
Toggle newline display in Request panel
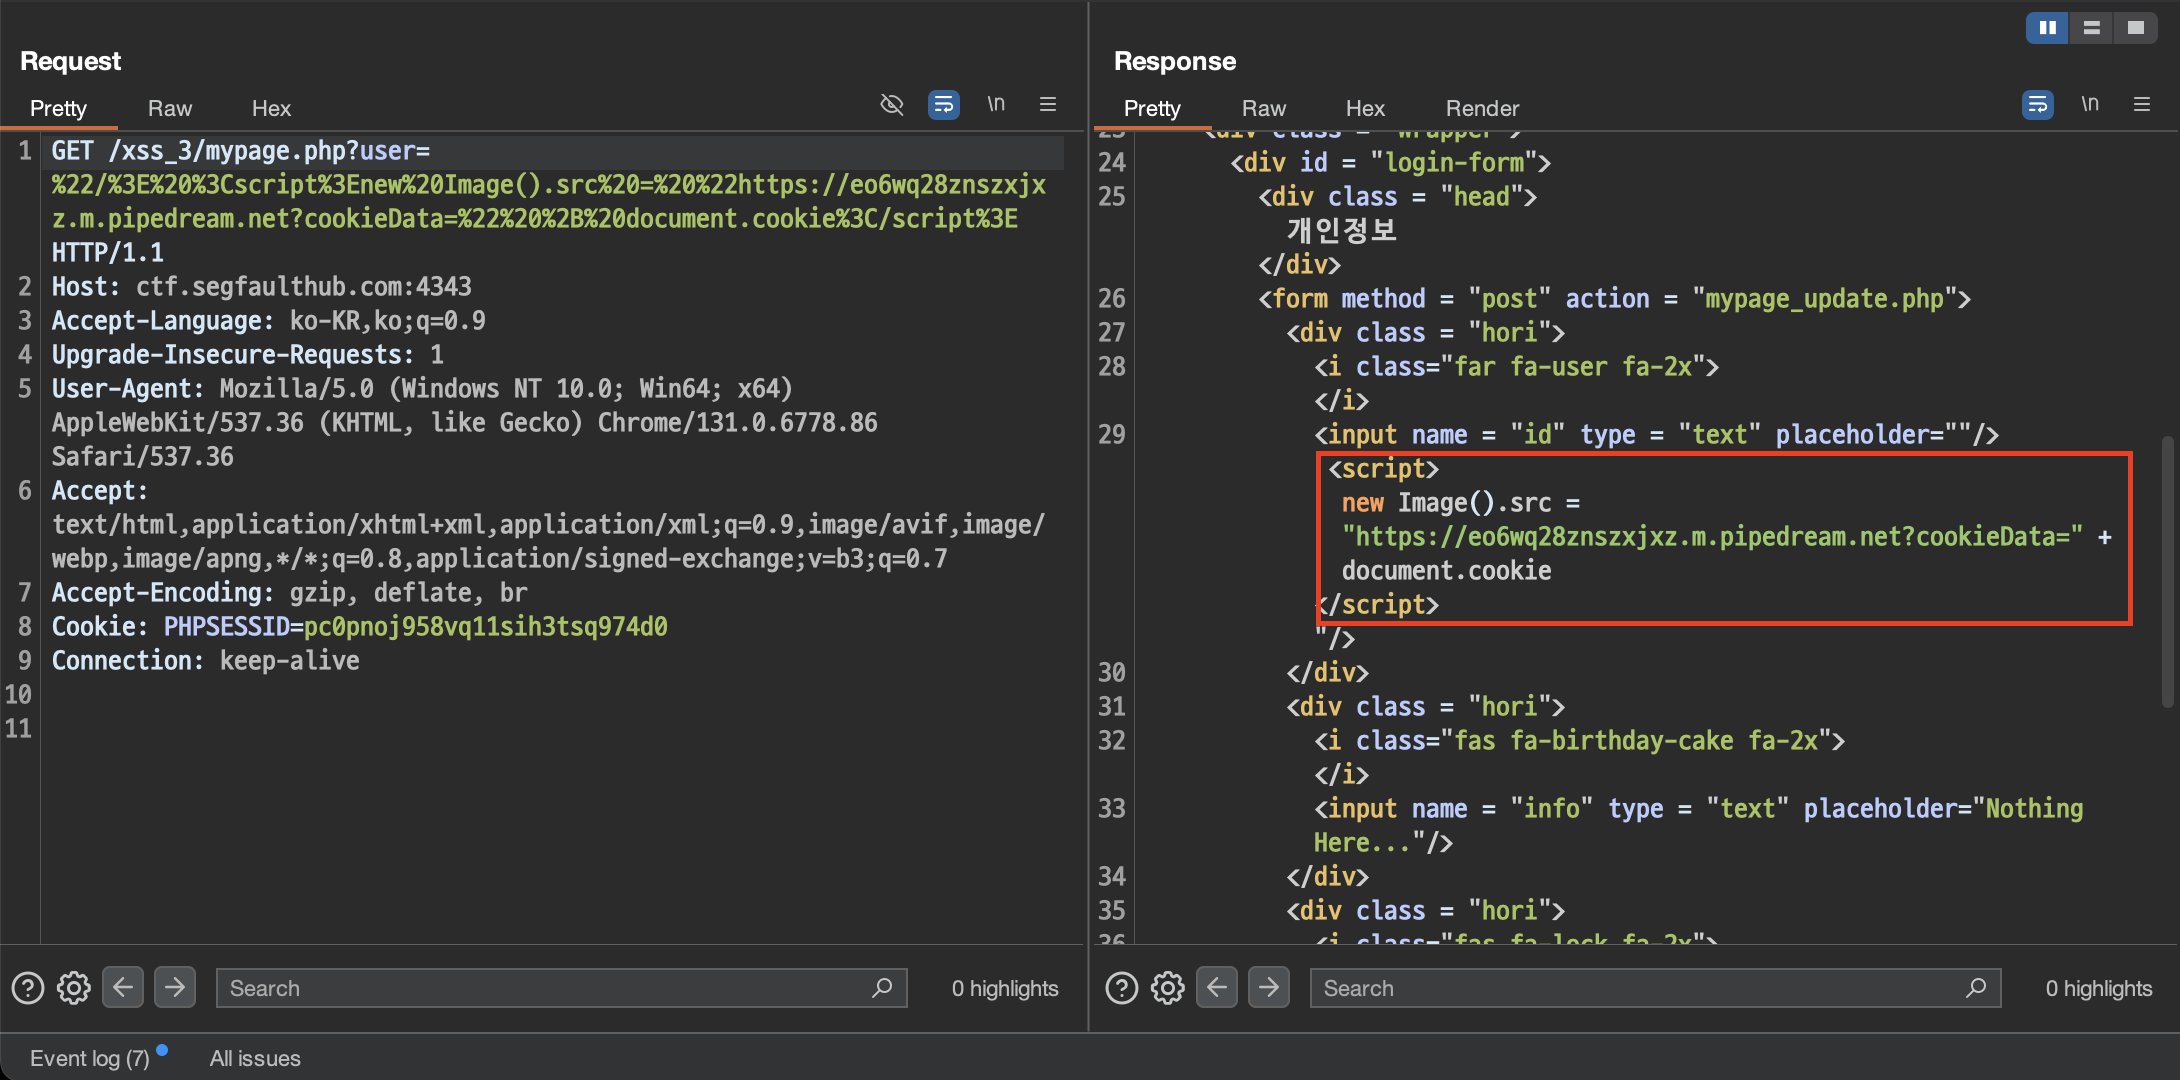tap(996, 105)
